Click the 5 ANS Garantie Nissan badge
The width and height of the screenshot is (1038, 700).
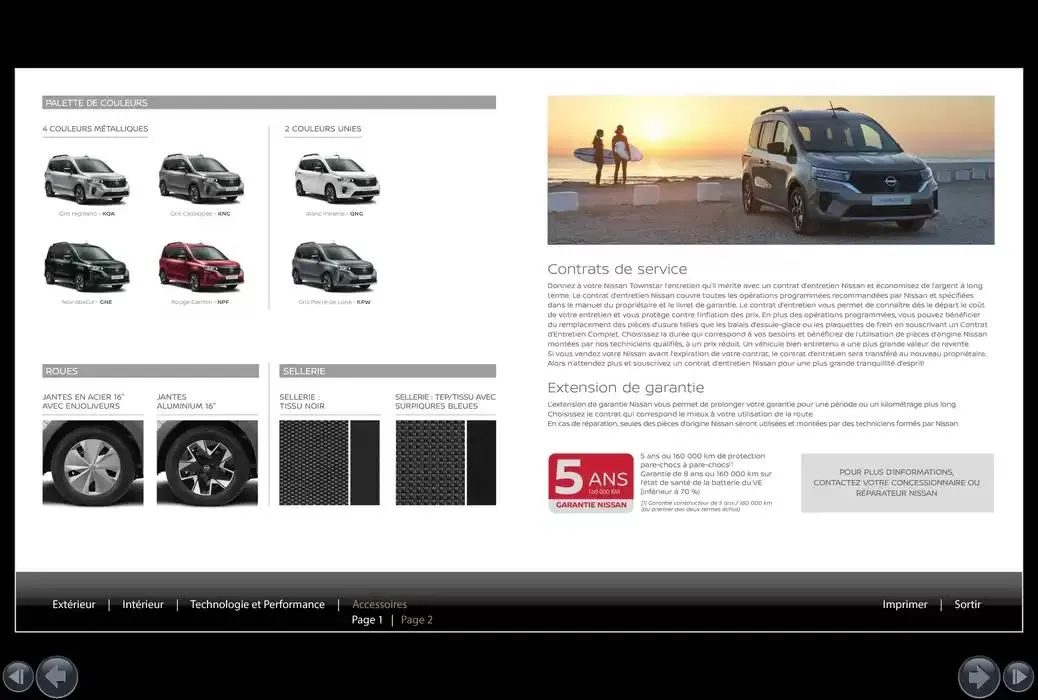pyautogui.click(x=591, y=482)
